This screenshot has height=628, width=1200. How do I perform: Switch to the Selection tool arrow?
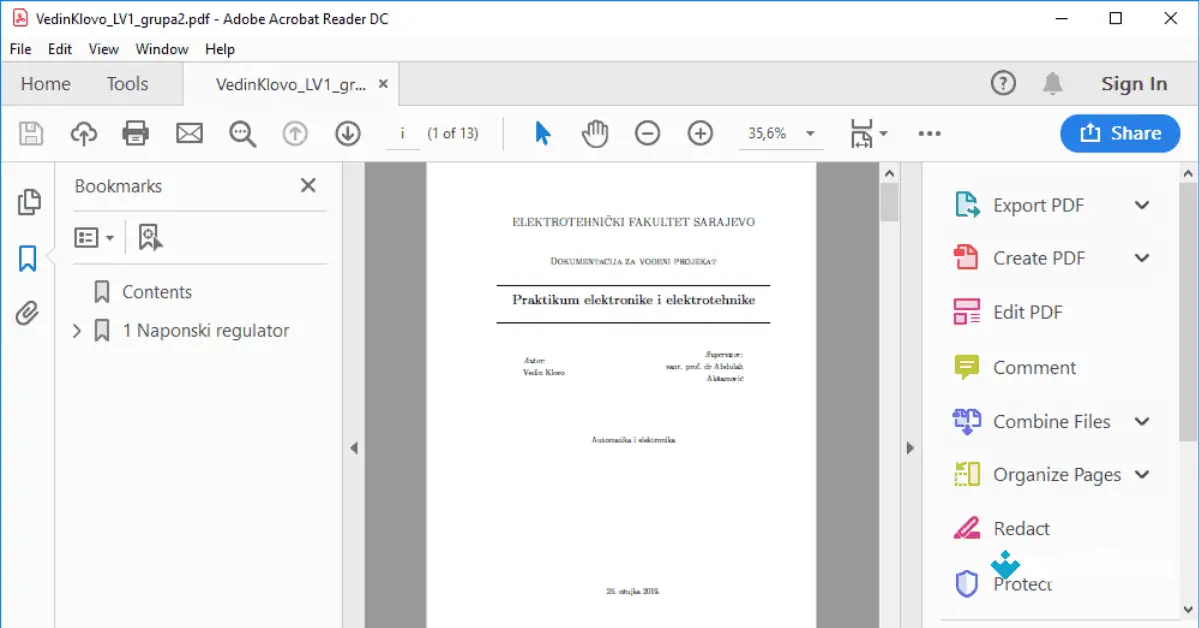(x=541, y=133)
